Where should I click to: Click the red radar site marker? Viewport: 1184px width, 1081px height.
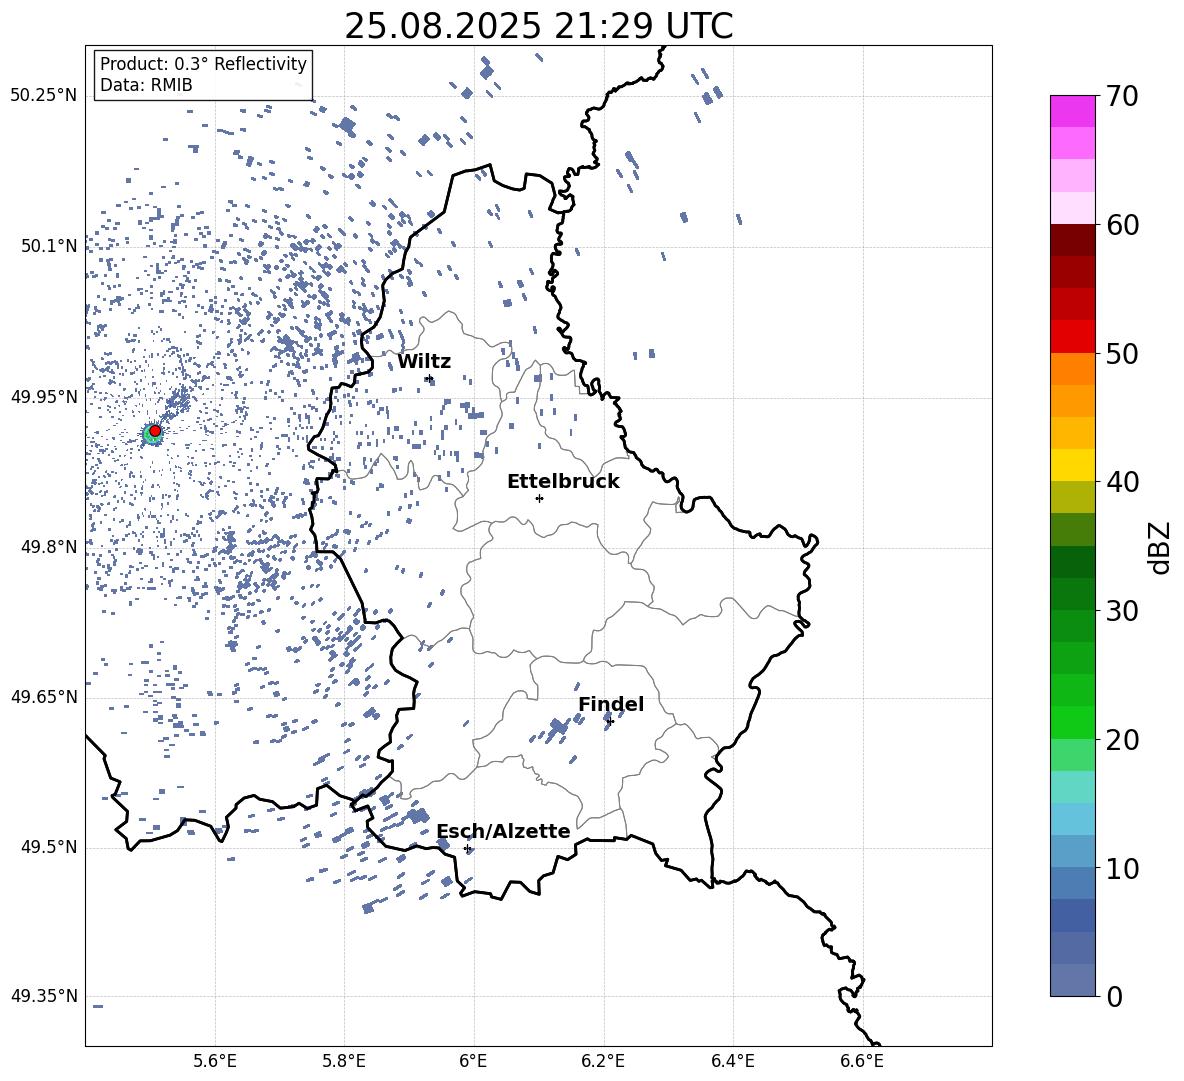(155, 431)
